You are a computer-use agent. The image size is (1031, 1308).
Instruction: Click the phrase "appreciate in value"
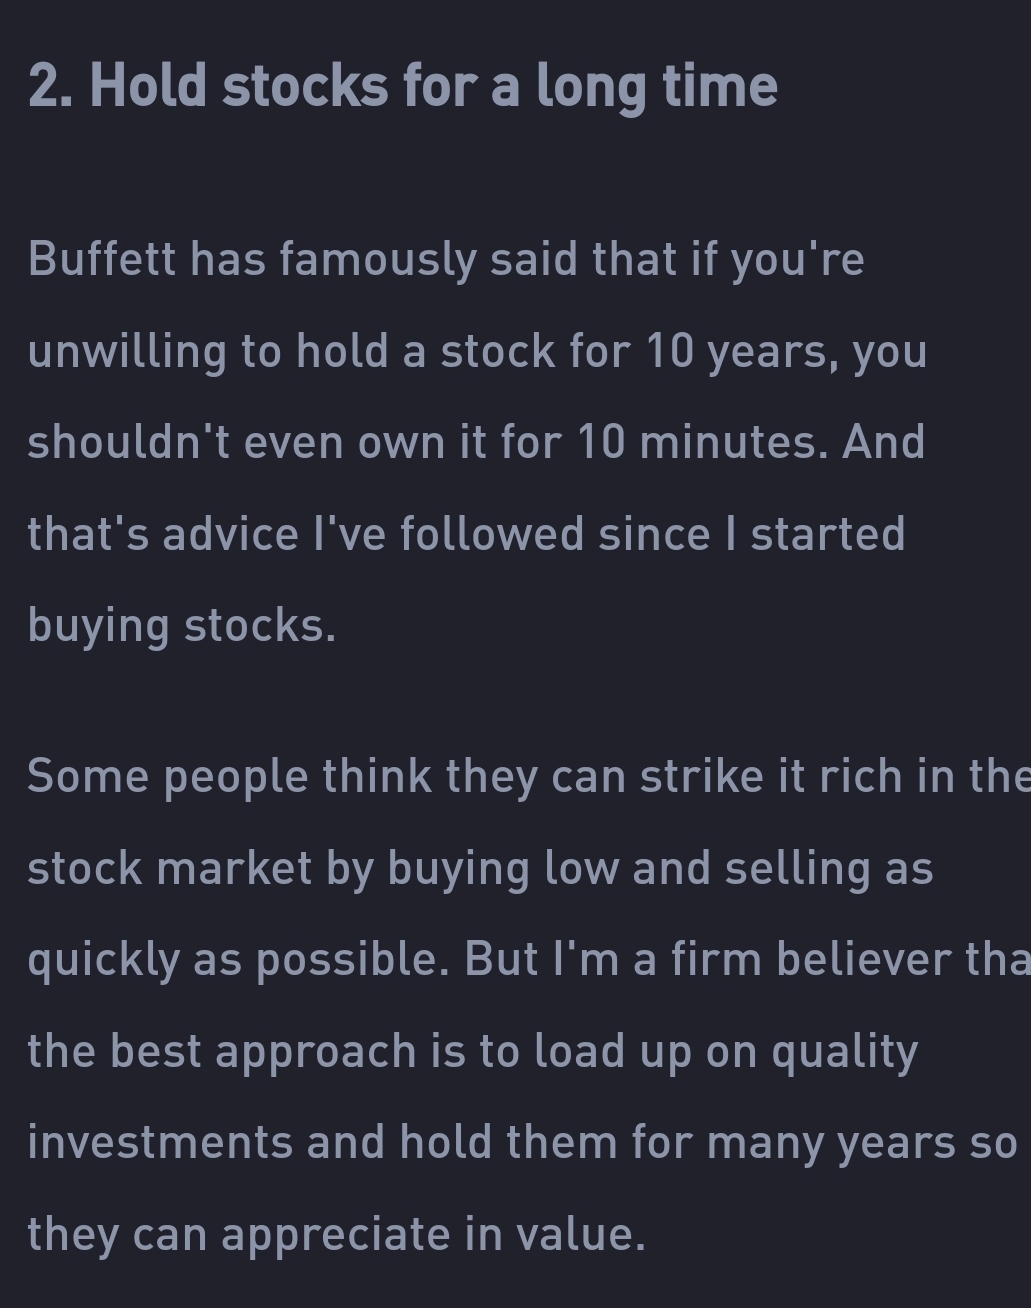click(x=432, y=1234)
